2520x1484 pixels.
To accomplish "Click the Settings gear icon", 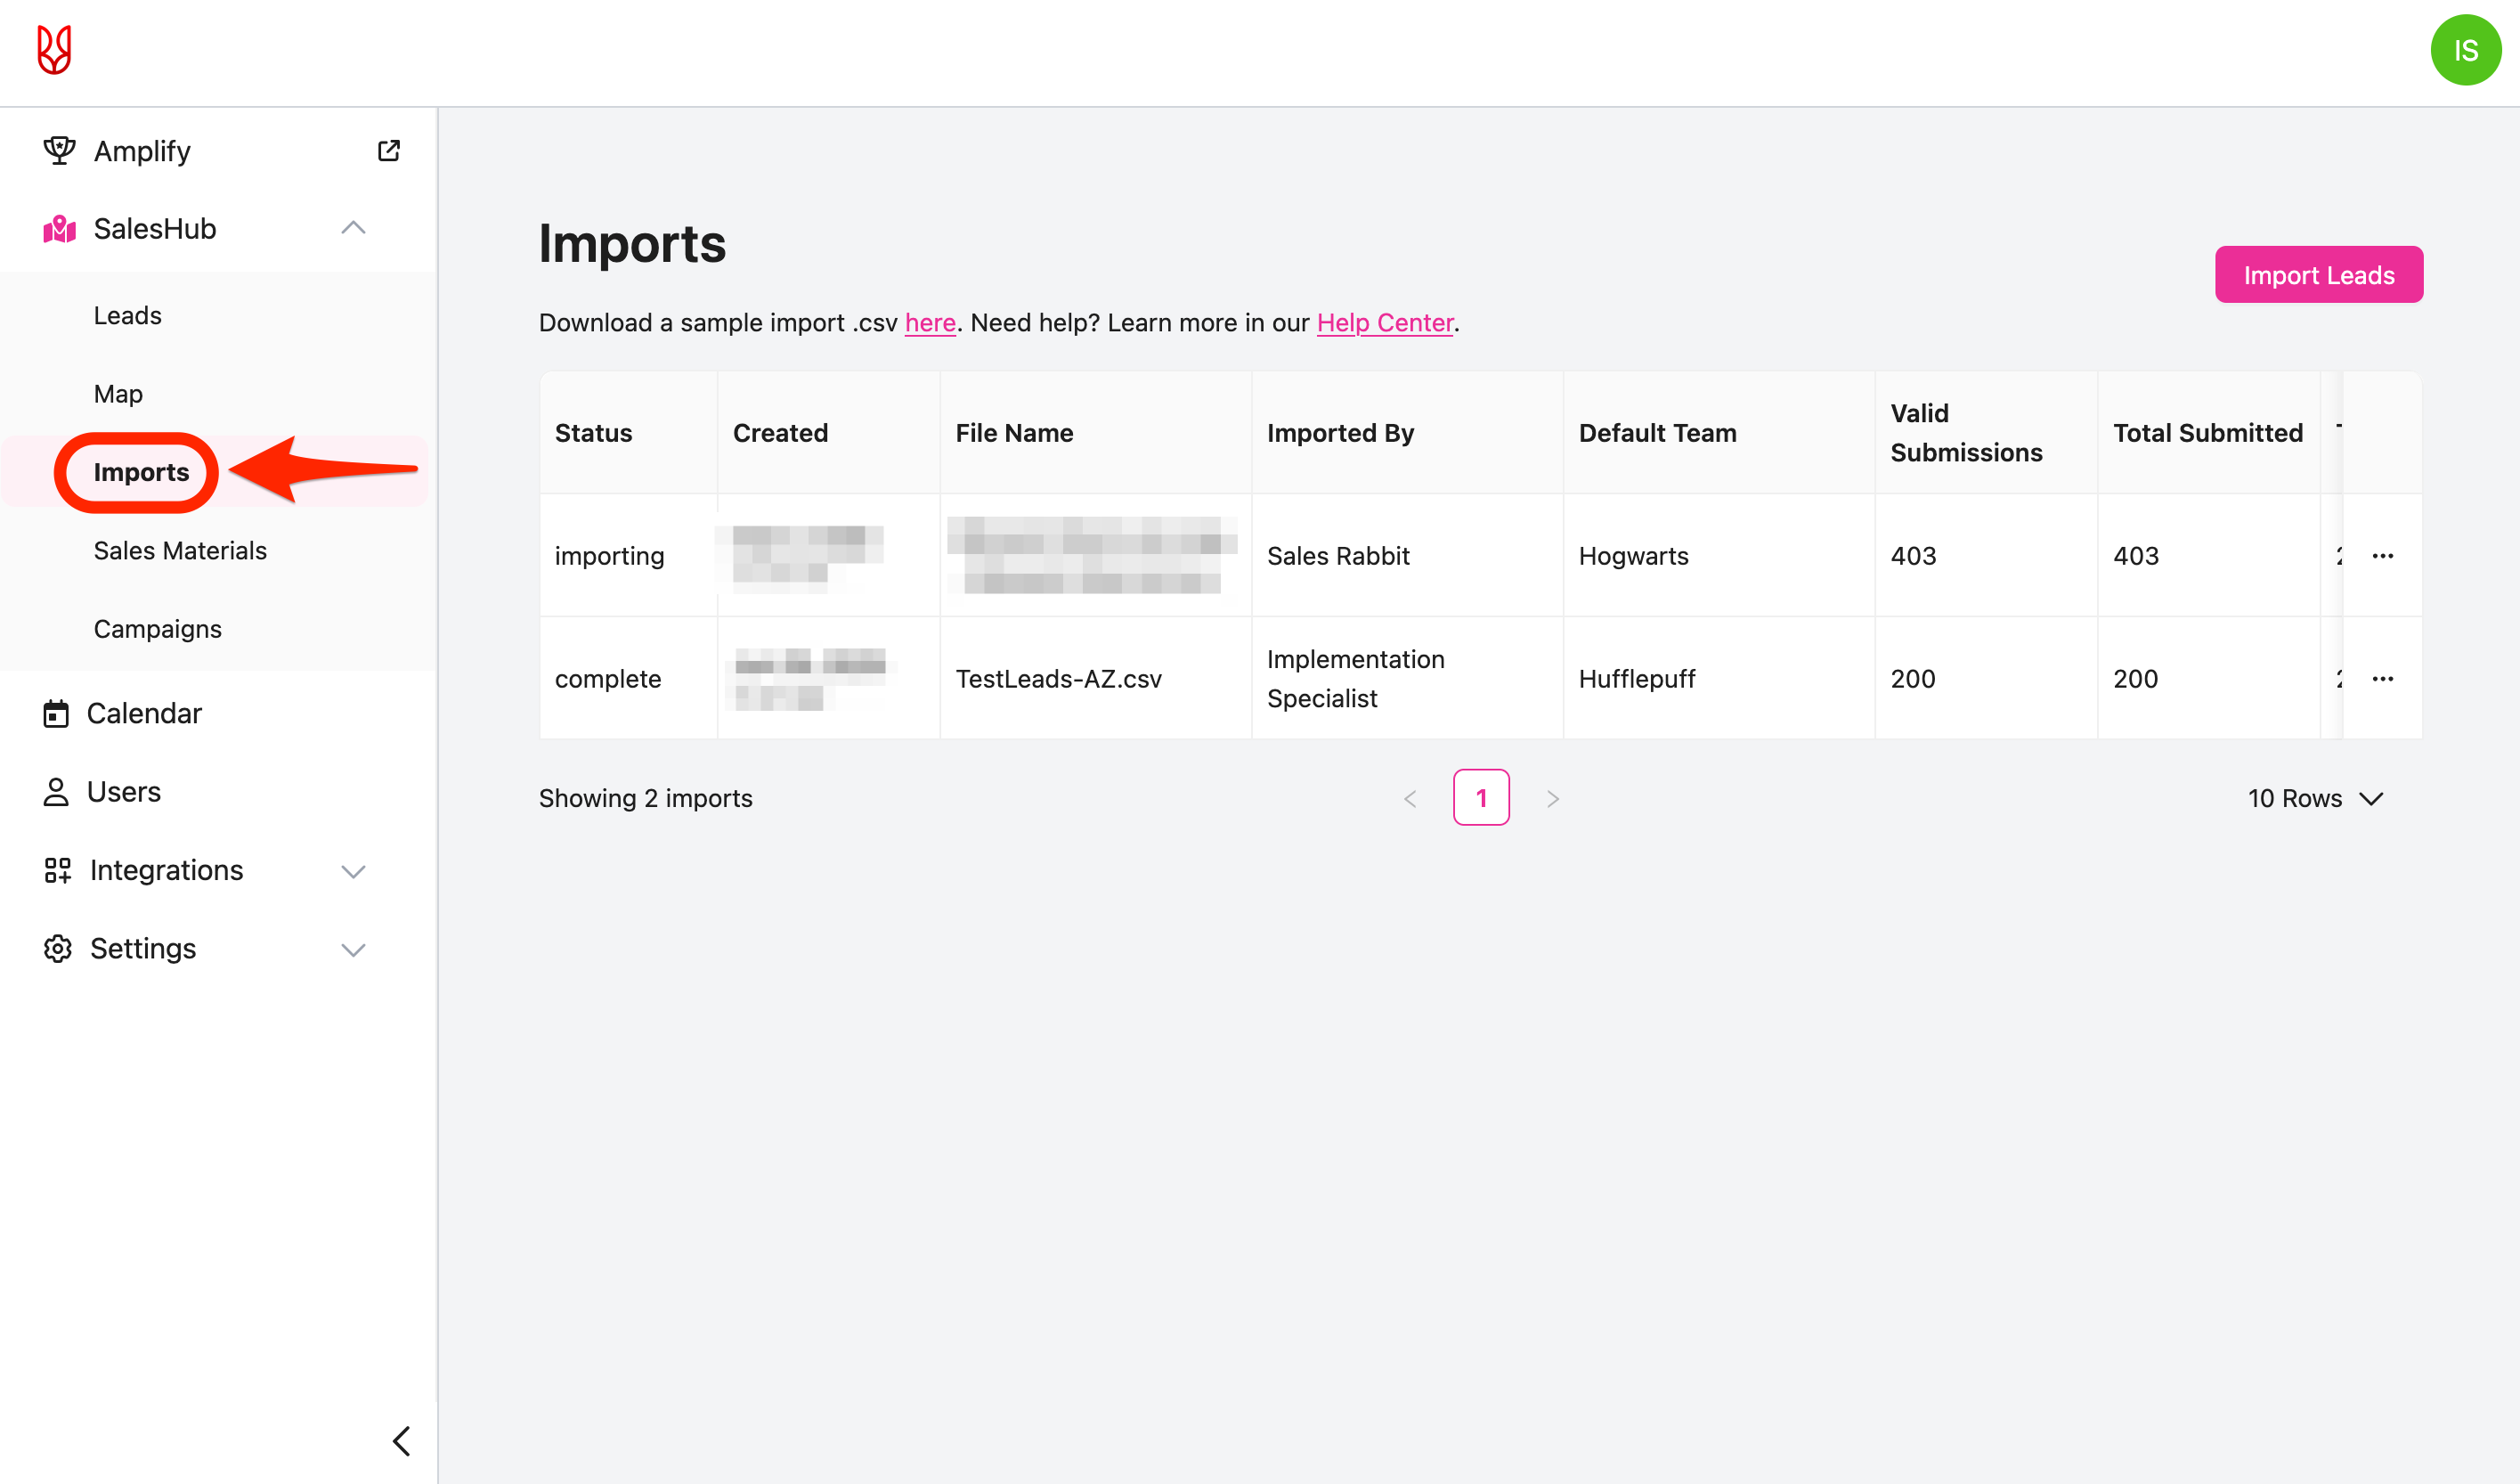I will 58,949.
